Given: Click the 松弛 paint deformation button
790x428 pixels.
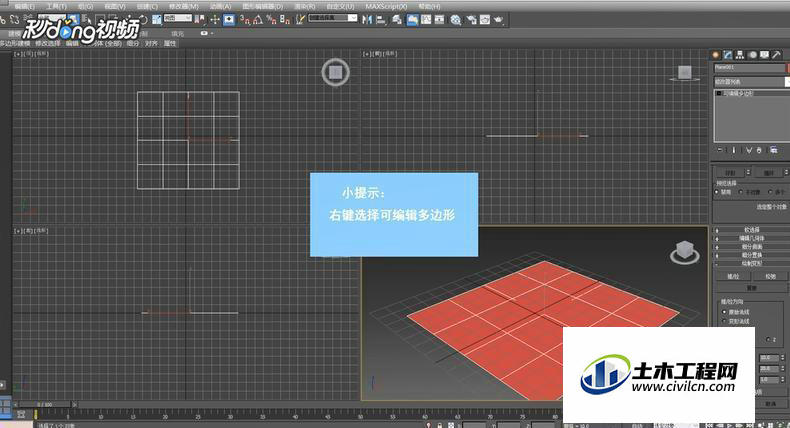Looking at the screenshot, I should 770,277.
